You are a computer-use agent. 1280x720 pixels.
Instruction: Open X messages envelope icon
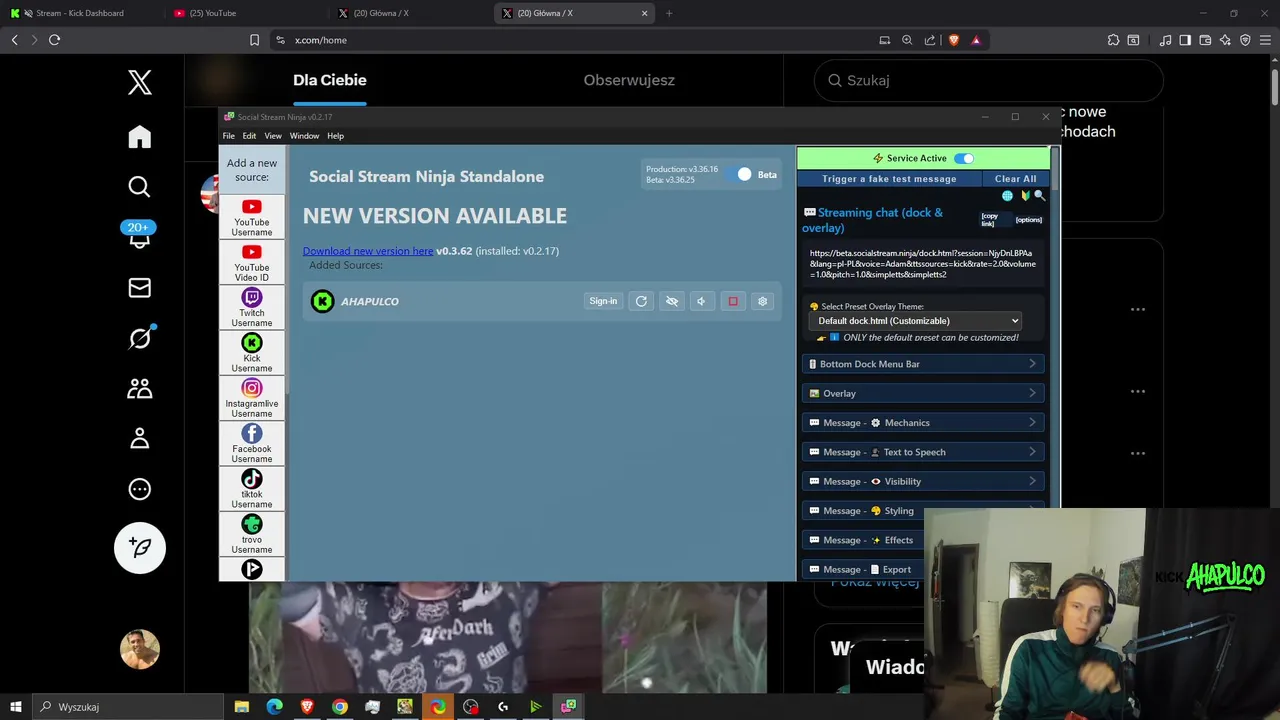(x=139, y=288)
